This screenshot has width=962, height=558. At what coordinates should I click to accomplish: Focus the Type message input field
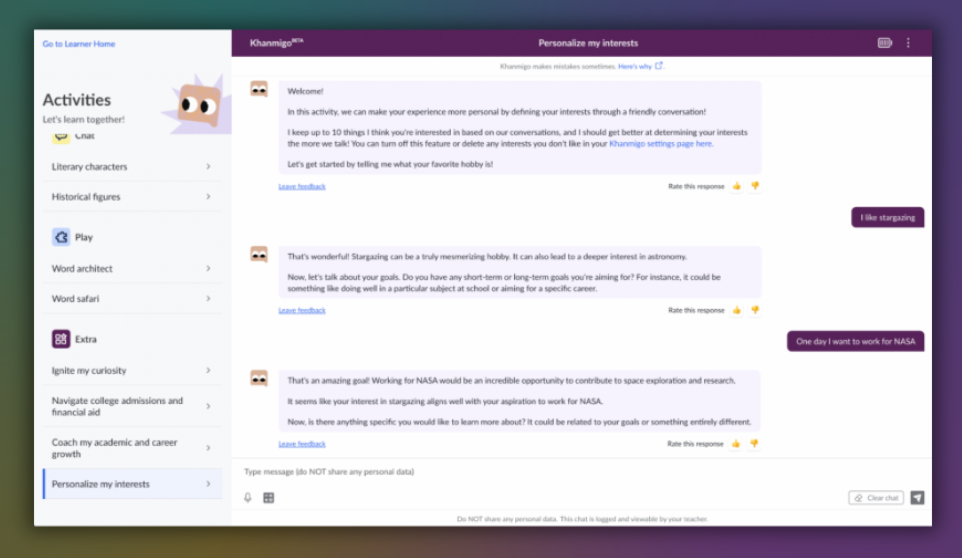(x=582, y=472)
